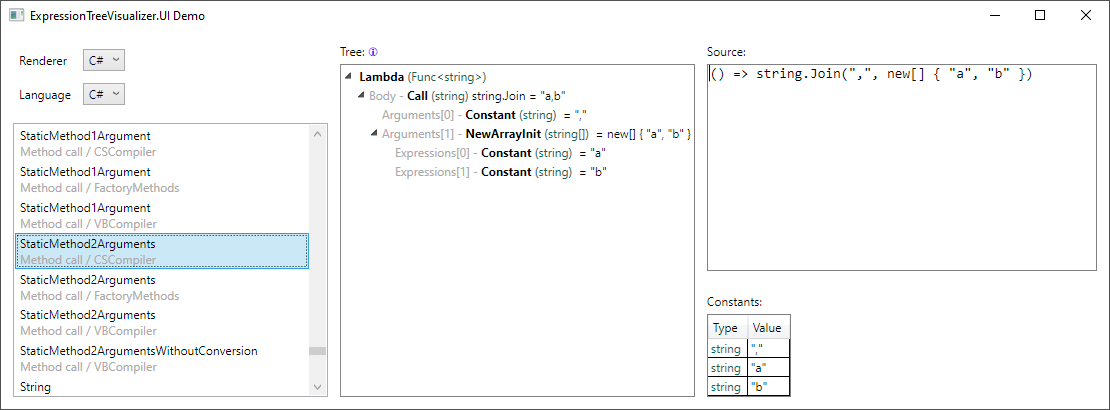Click inside the Source code box
This screenshot has width=1110, height=410.
coord(901,168)
